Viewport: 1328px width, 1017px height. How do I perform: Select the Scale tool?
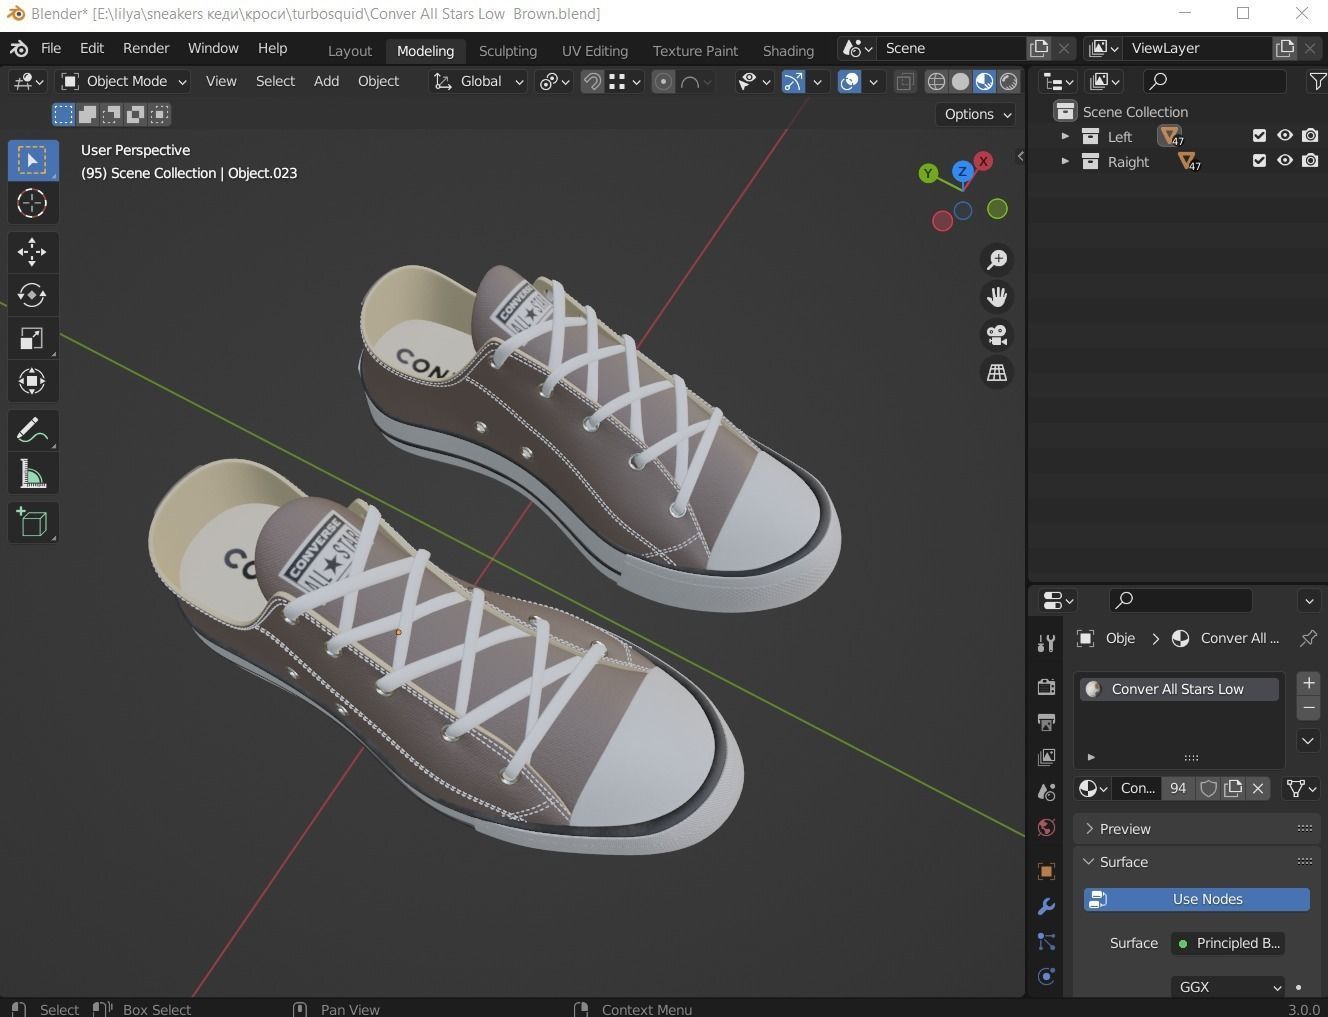(32, 338)
